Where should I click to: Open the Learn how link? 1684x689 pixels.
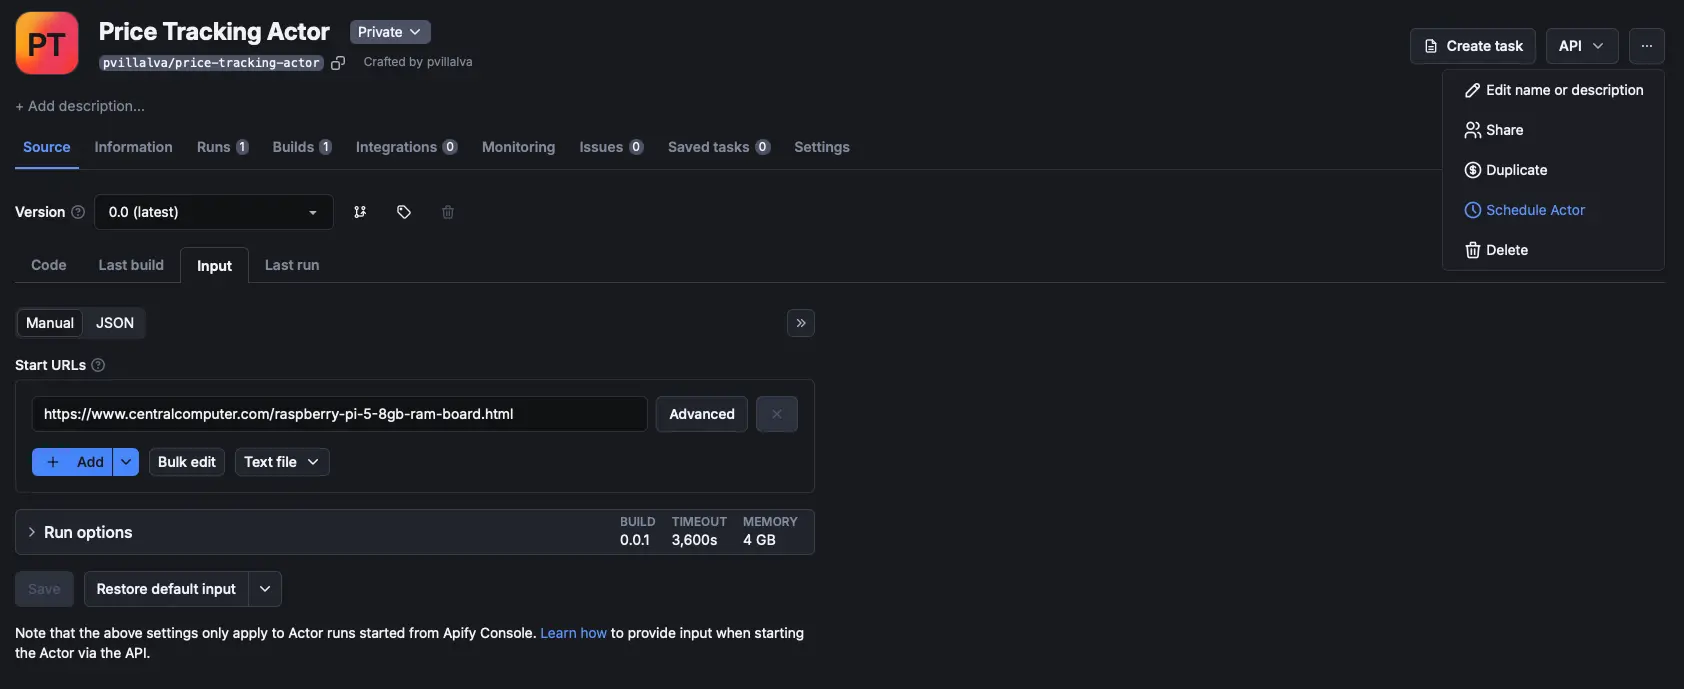pyautogui.click(x=573, y=633)
